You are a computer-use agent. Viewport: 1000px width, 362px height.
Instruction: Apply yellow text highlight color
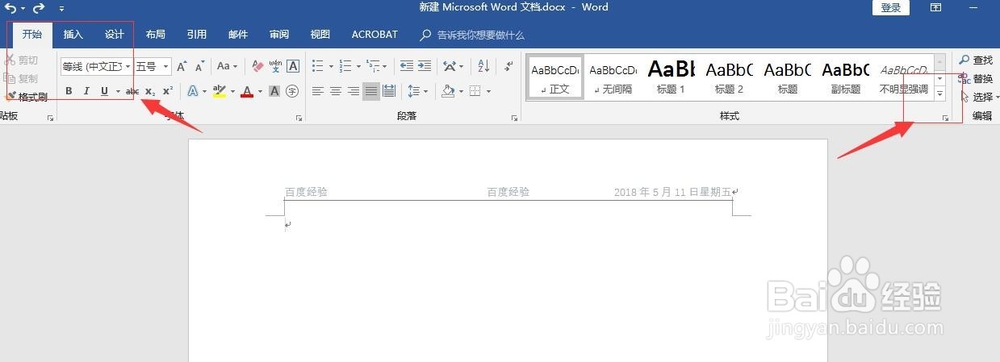click(219, 91)
